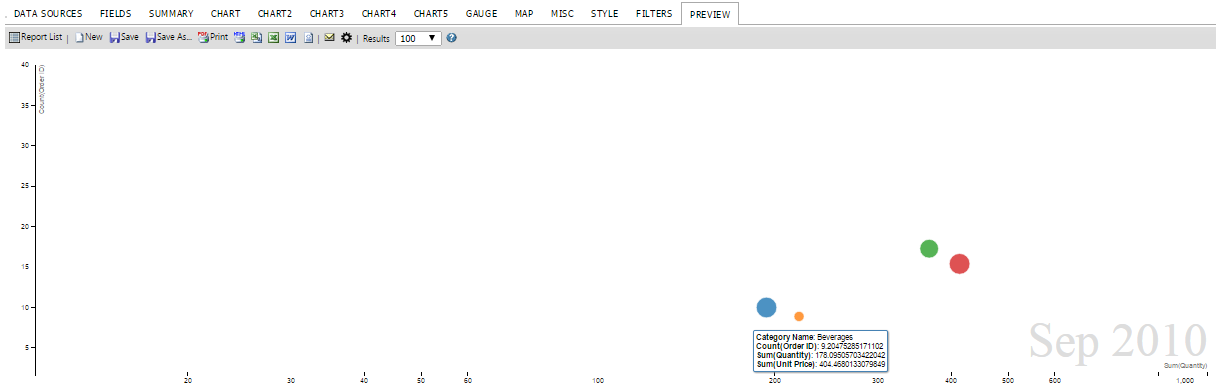Open the blue help question icon
Viewport: 1216px width, 387px height.
(451, 37)
